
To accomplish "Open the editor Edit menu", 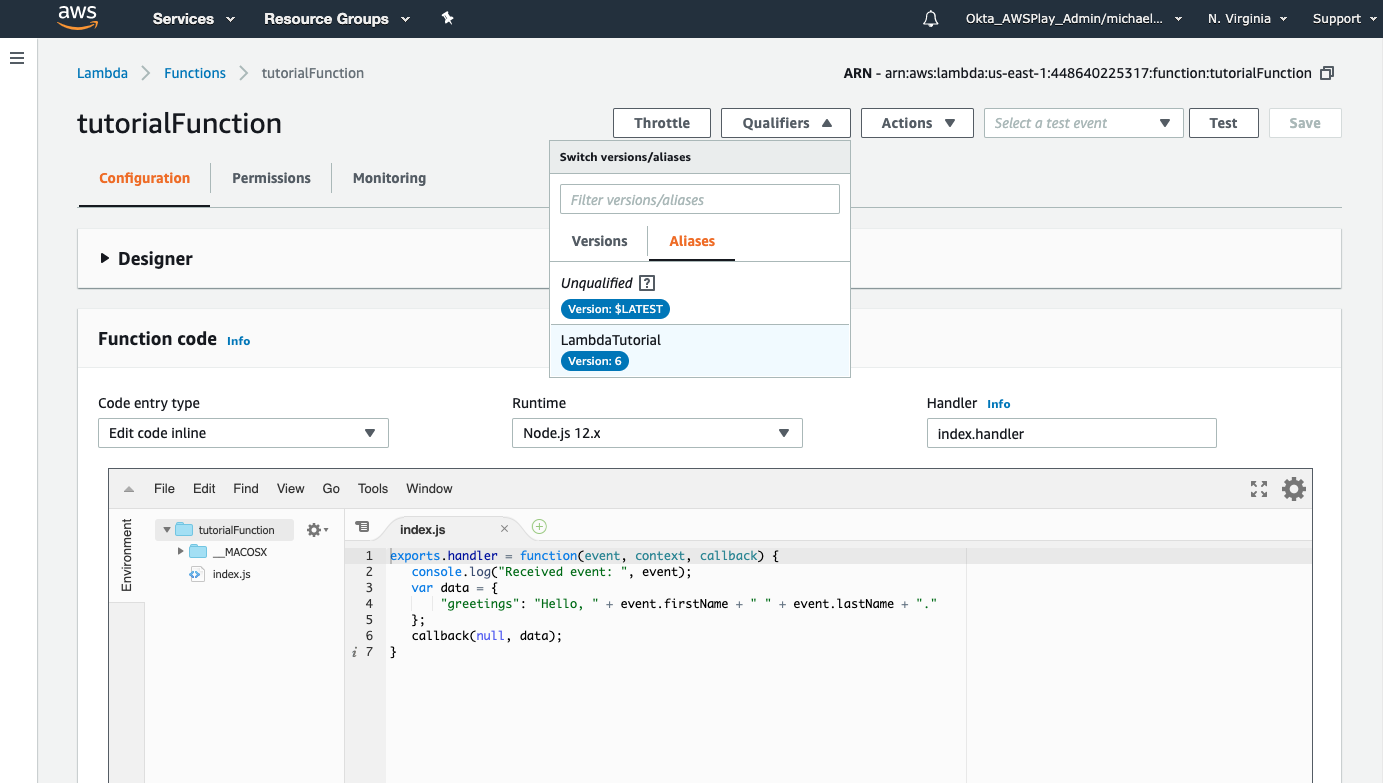I will click(204, 489).
